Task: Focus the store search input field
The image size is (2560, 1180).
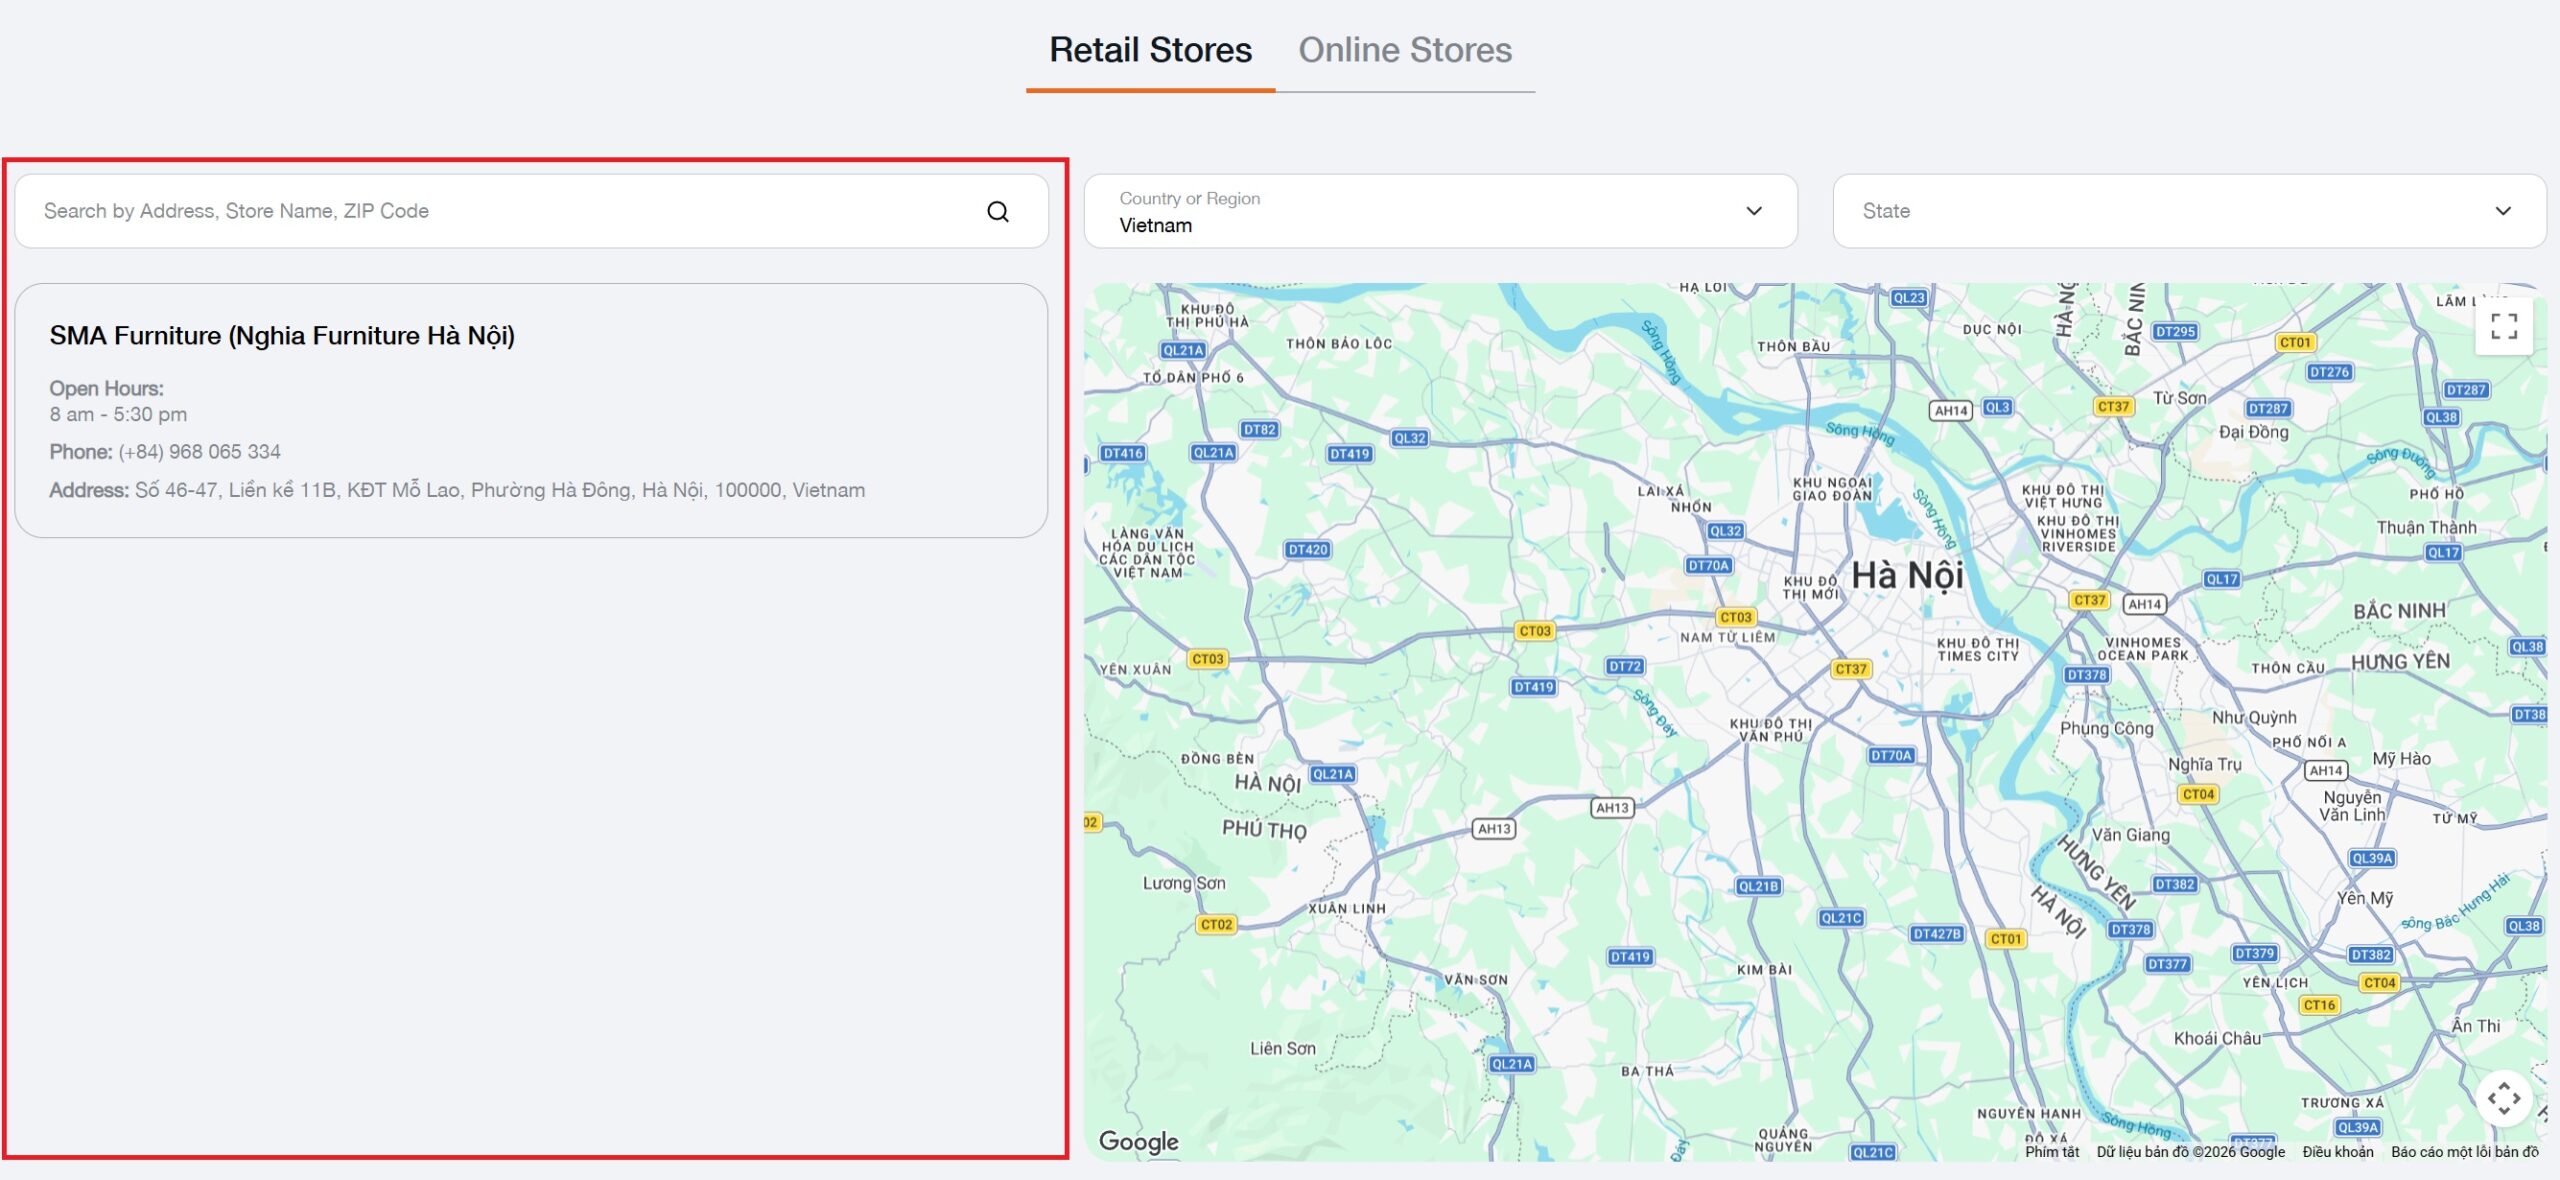Action: (x=531, y=211)
